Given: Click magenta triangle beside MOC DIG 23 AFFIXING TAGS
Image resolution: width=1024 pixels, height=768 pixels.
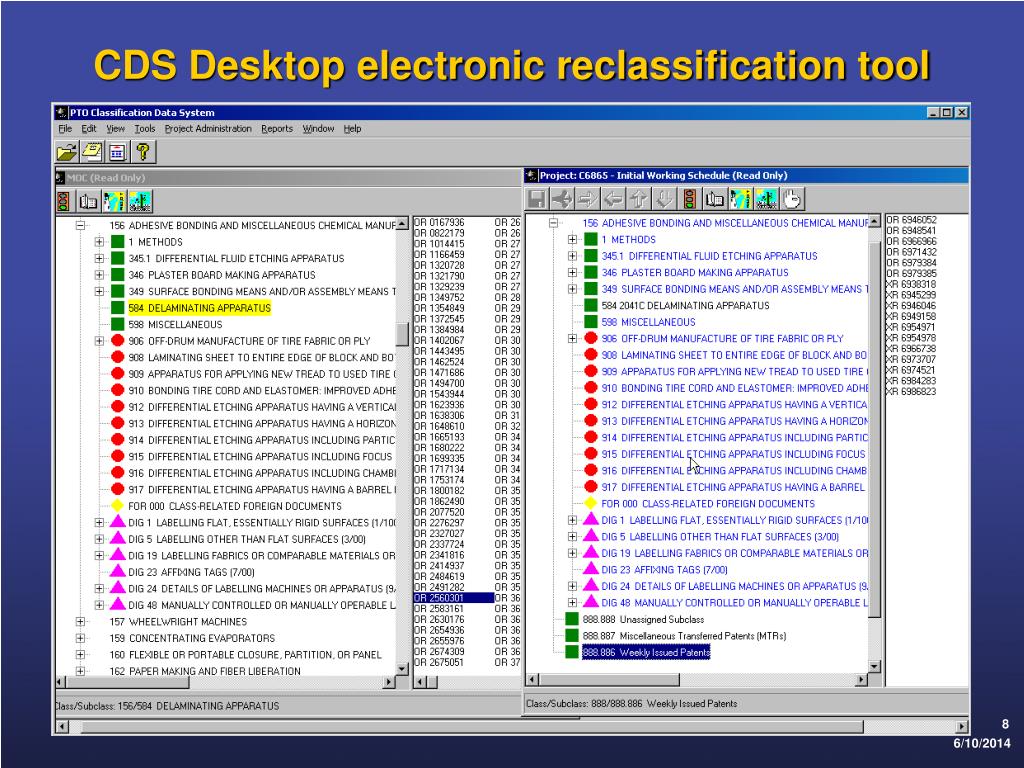Looking at the screenshot, I should pyautogui.click(x=118, y=571).
